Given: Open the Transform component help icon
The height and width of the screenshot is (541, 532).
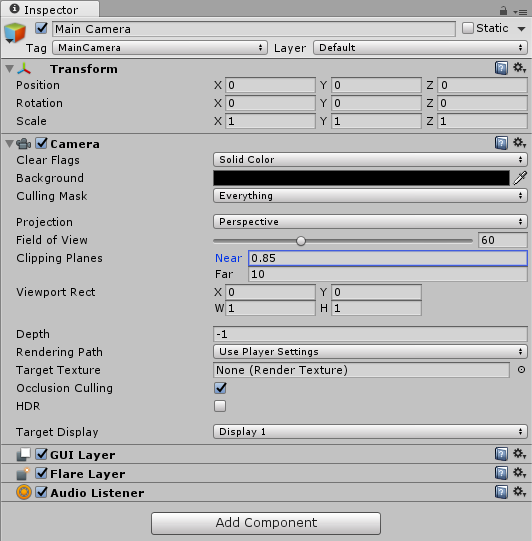Looking at the screenshot, I should click(501, 68).
